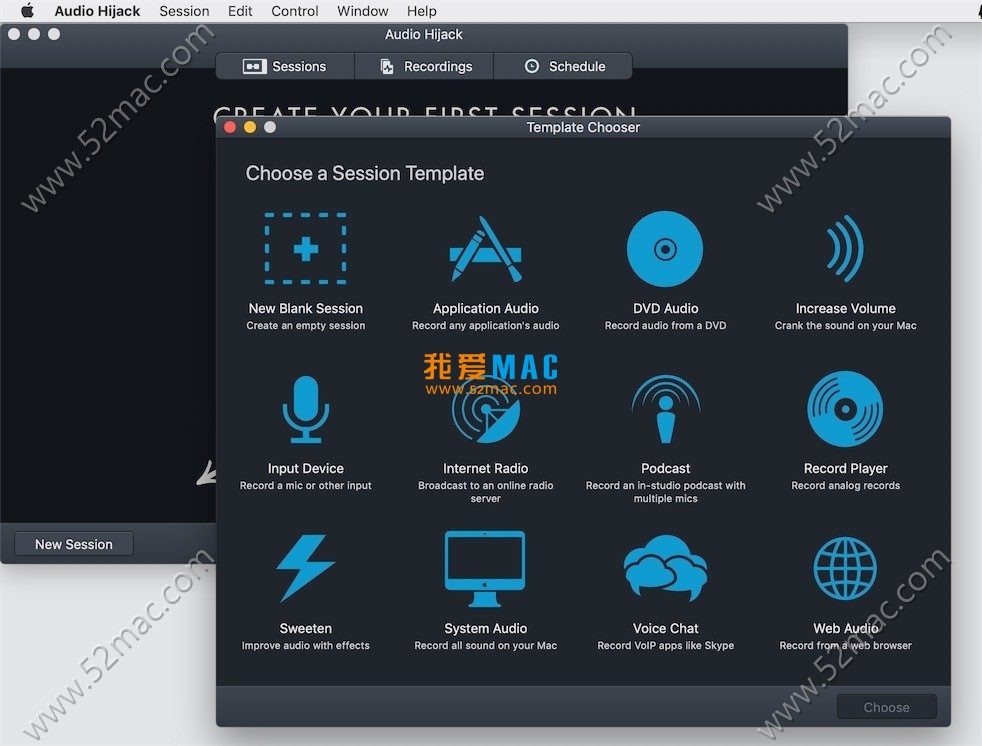Select the Sweeten lightning bolt icon
This screenshot has width=982, height=746.
[x=306, y=568]
